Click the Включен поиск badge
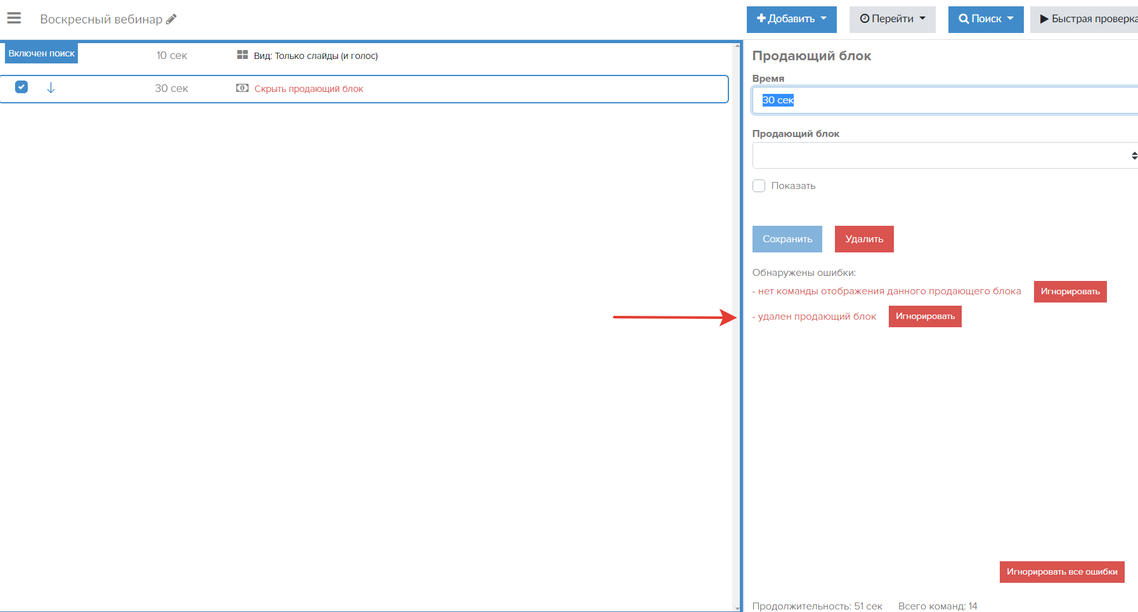The width and height of the screenshot is (1138, 612). tap(41, 53)
